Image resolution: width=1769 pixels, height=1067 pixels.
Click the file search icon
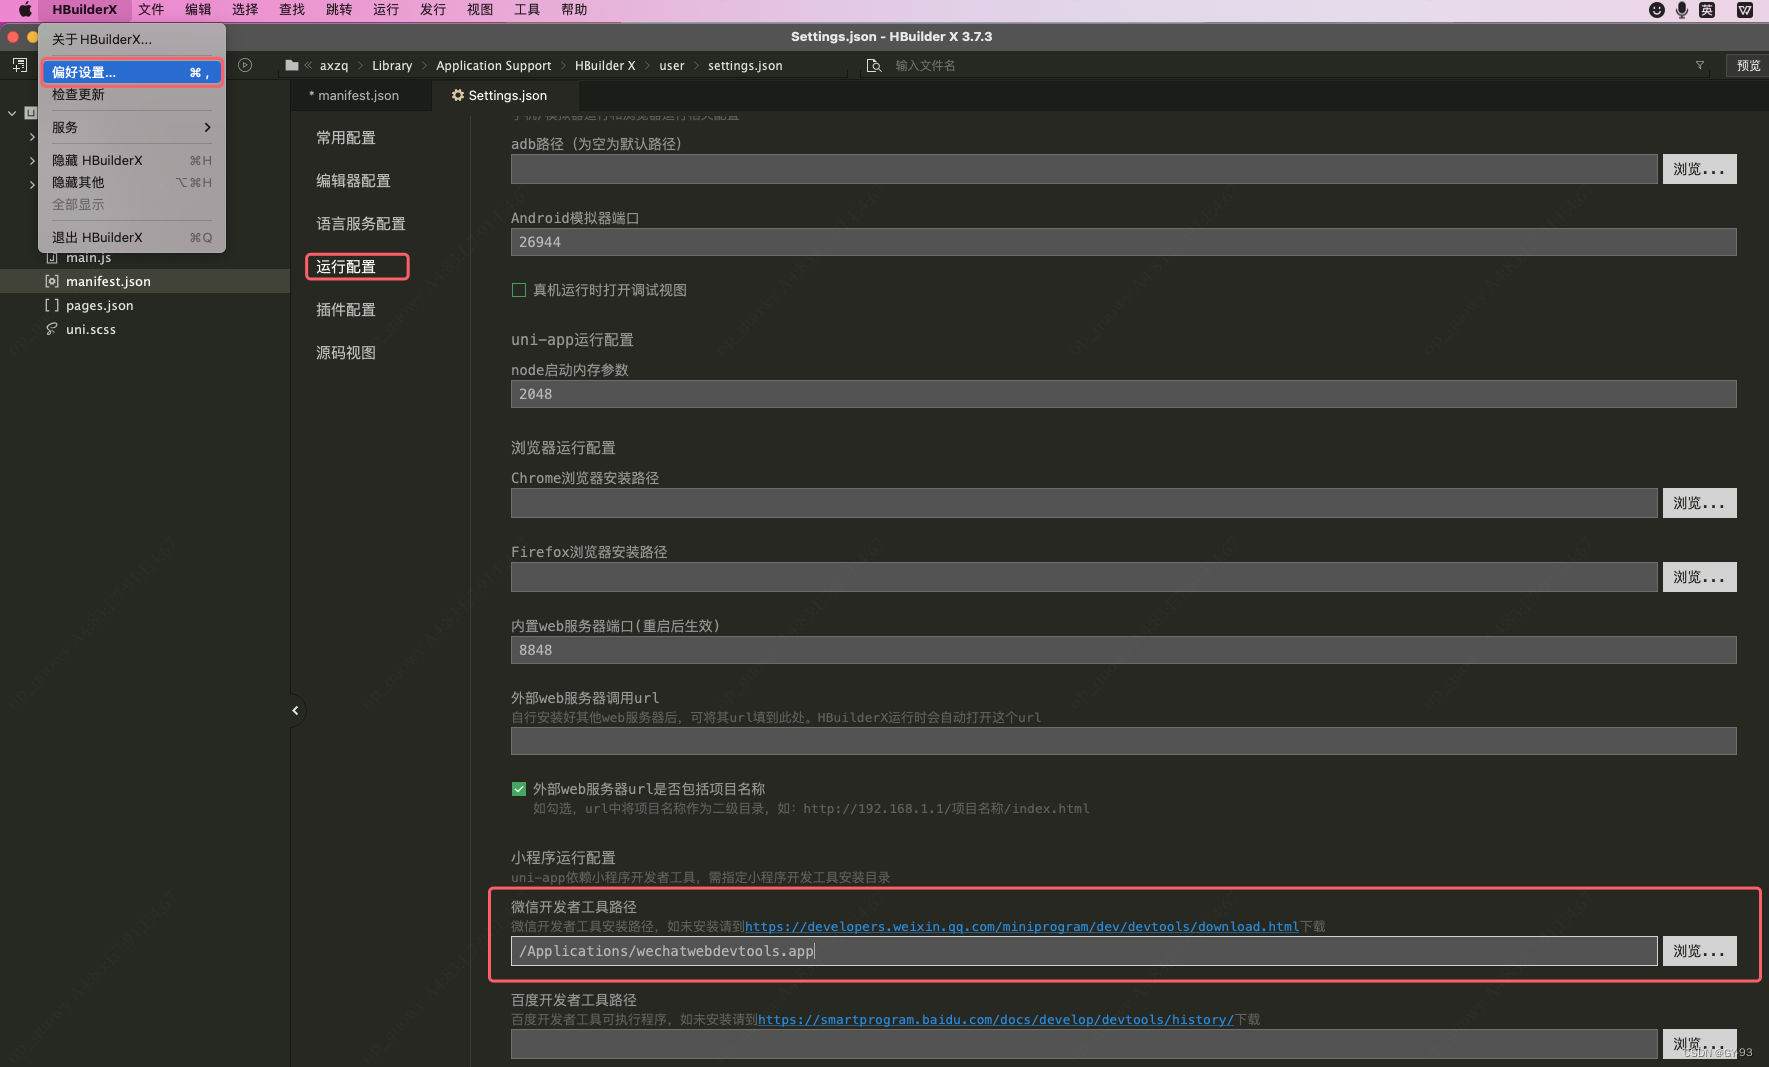(873, 66)
